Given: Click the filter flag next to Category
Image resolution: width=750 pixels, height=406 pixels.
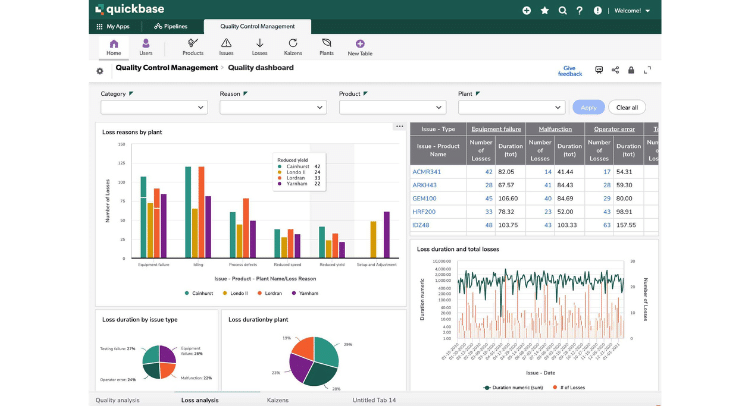Looking at the screenshot, I should 131,94.
